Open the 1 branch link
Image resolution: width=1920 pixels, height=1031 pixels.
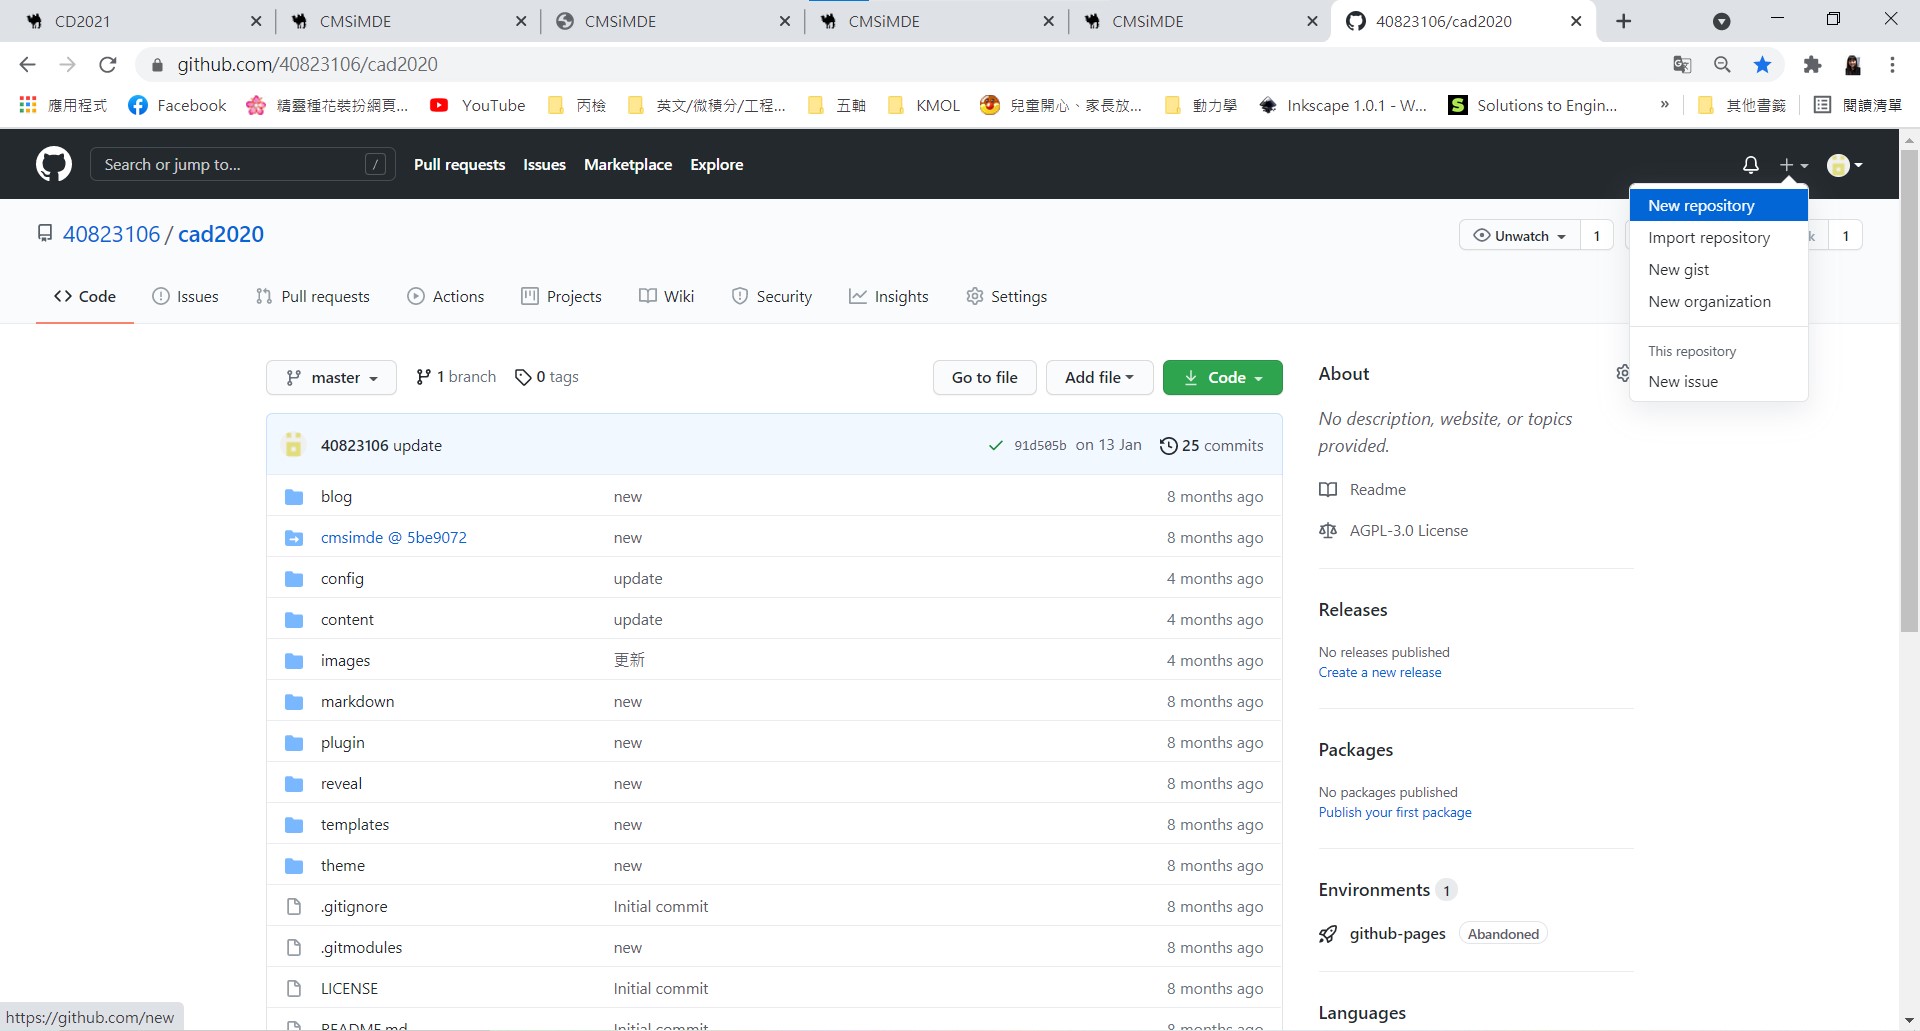click(x=456, y=377)
